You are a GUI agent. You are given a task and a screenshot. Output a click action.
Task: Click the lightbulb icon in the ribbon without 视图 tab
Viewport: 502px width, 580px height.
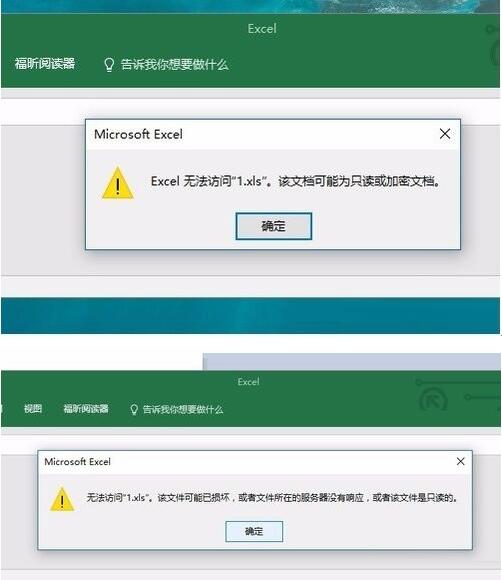coord(109,65)
